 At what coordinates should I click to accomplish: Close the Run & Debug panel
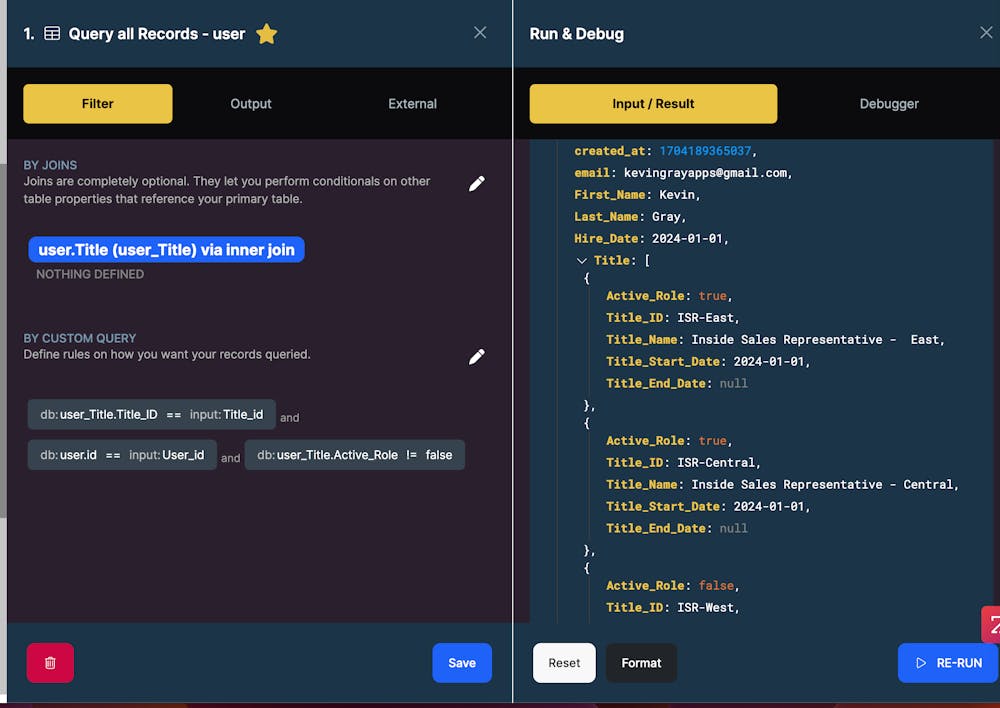point(986,33)
